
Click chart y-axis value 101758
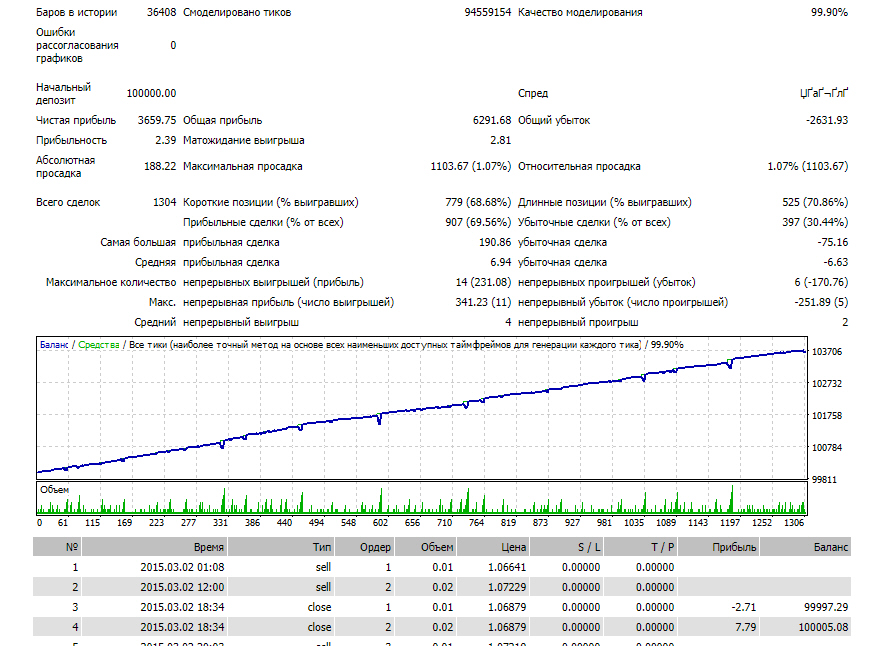[x=826, y=415]
